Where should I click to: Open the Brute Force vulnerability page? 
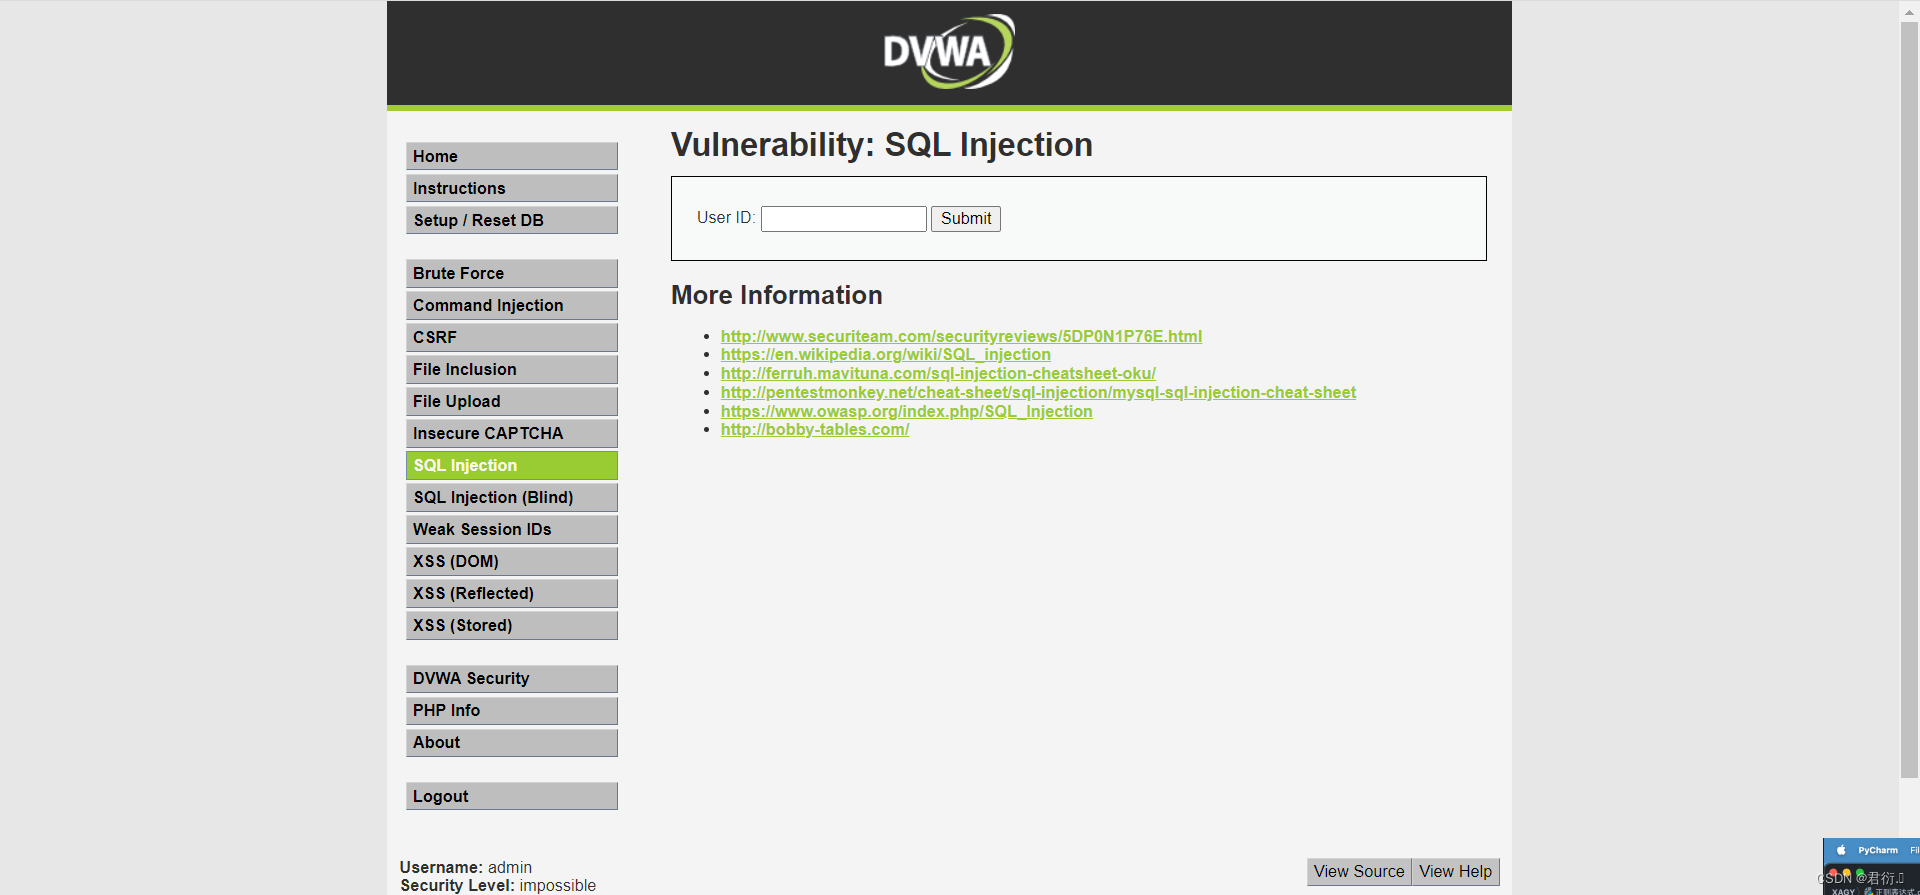point(512,273)
